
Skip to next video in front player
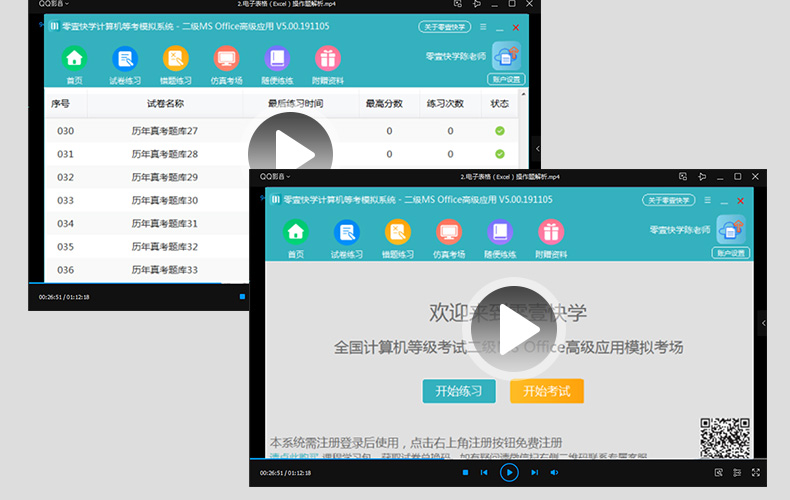tap(535, 472)
